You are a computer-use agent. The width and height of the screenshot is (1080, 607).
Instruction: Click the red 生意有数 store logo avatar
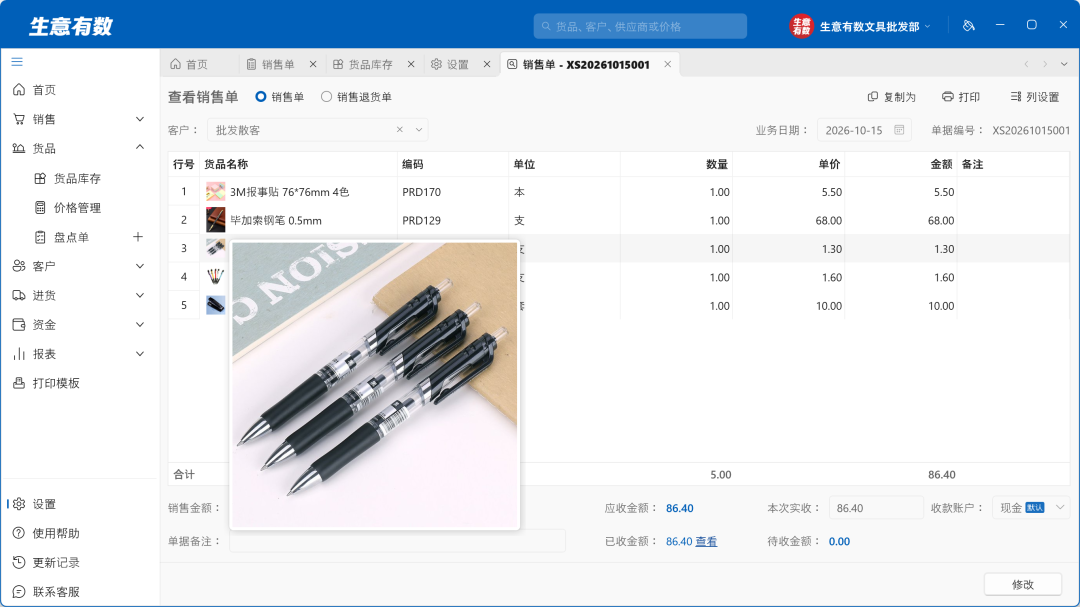(x=801, y=26)
